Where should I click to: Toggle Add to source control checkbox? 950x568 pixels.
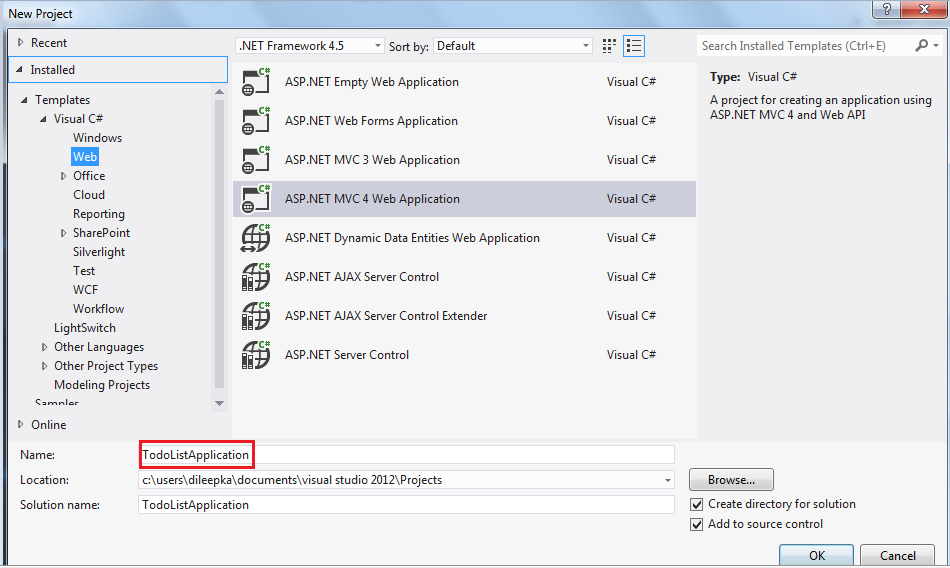click(x=697, y=524)
